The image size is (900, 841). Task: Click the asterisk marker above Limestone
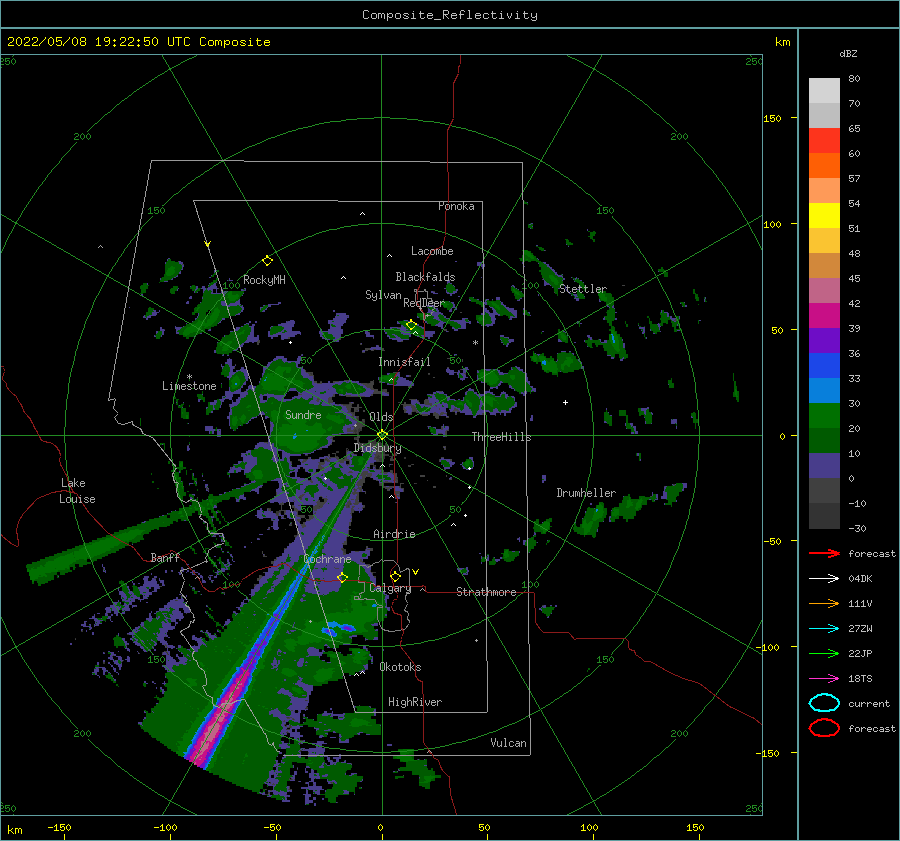pyautogui.click(x=189, y=377)
